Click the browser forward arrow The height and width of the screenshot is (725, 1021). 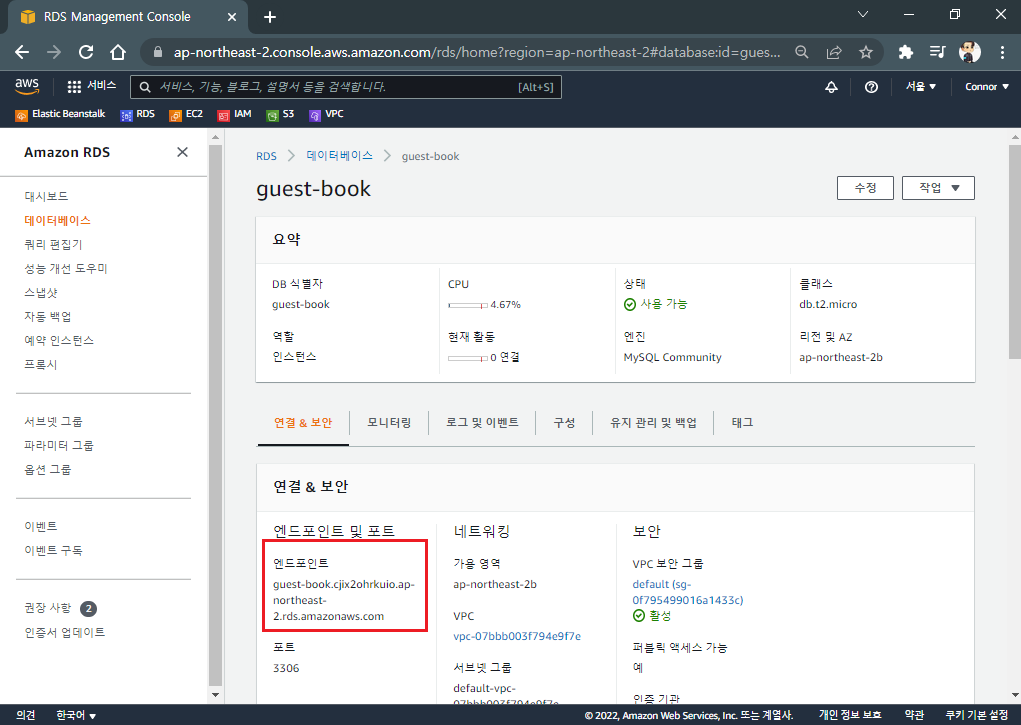coord(54,52)
